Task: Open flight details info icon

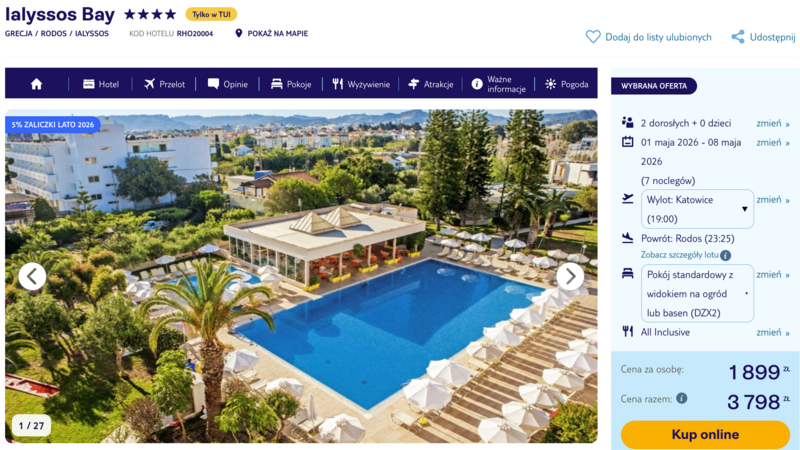Action: click(726, 255)
